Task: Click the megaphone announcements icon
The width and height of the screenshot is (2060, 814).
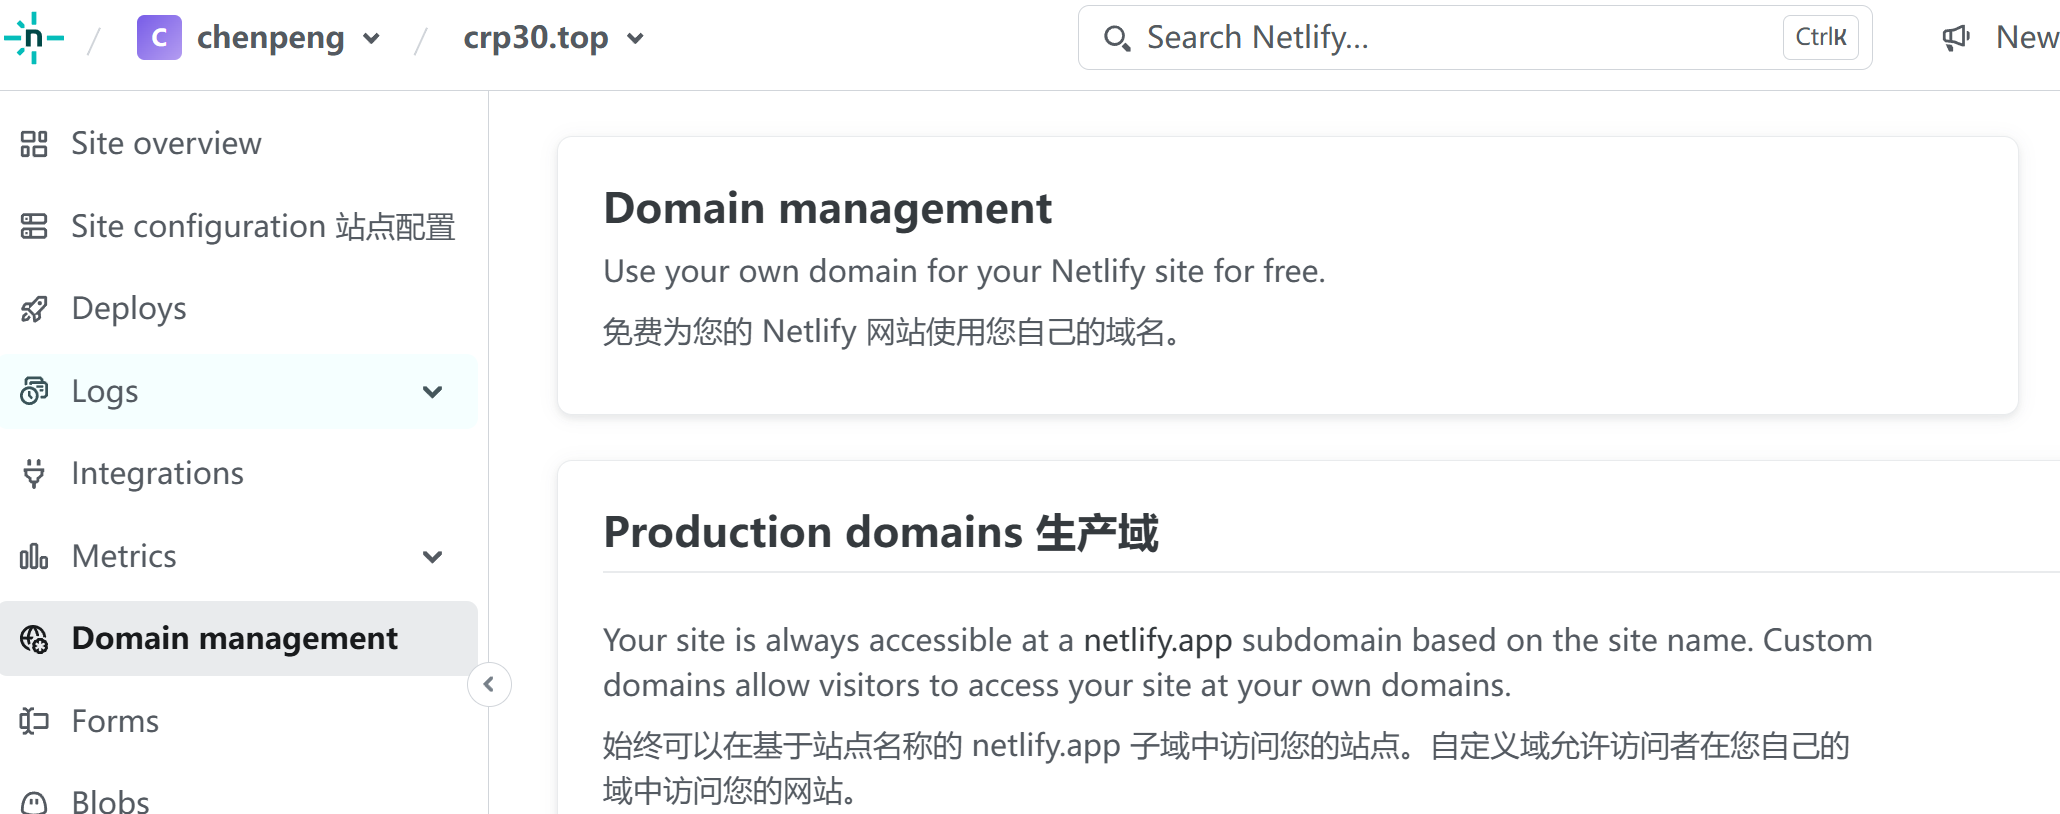Action: 1956,38
